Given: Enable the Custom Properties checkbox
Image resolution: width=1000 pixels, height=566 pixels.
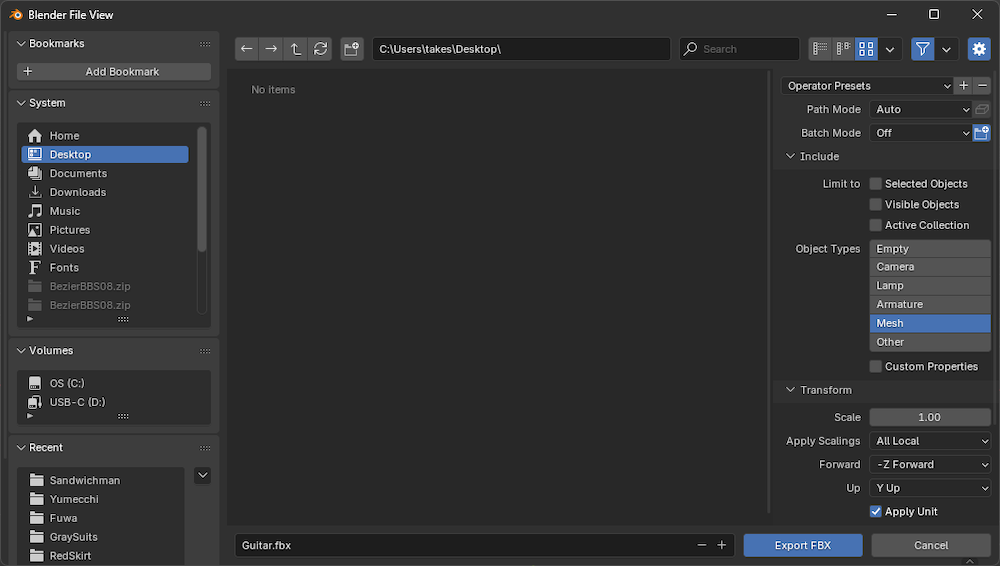Looking at the screenshot, I should [x=876, y=367].
